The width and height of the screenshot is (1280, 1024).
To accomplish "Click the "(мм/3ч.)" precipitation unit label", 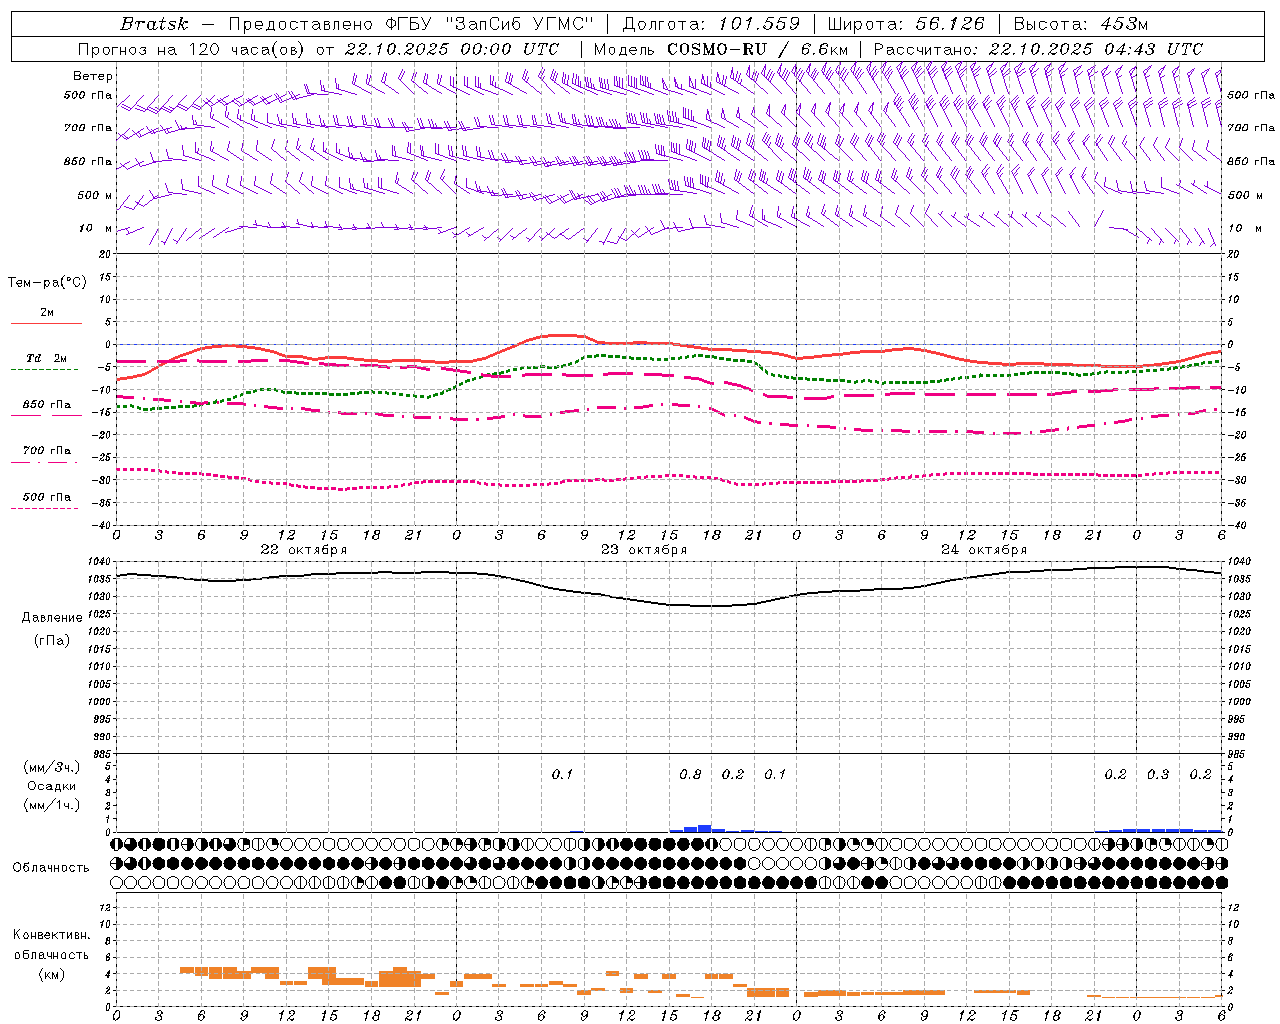I will coord(51,767).
